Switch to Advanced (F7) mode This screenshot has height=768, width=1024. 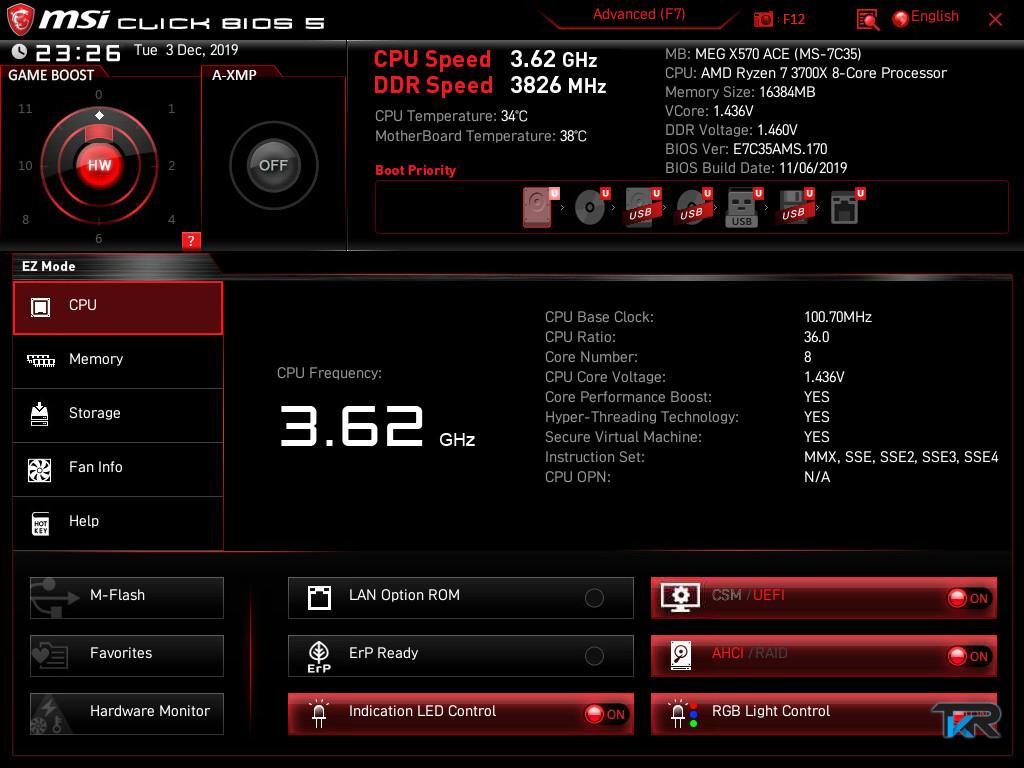tap(639, 15)
